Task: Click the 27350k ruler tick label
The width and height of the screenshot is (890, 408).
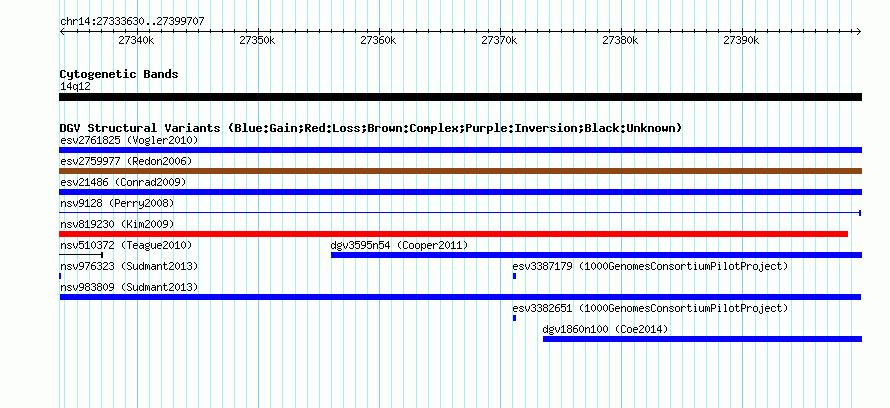Action: click(x=257, y=40)
